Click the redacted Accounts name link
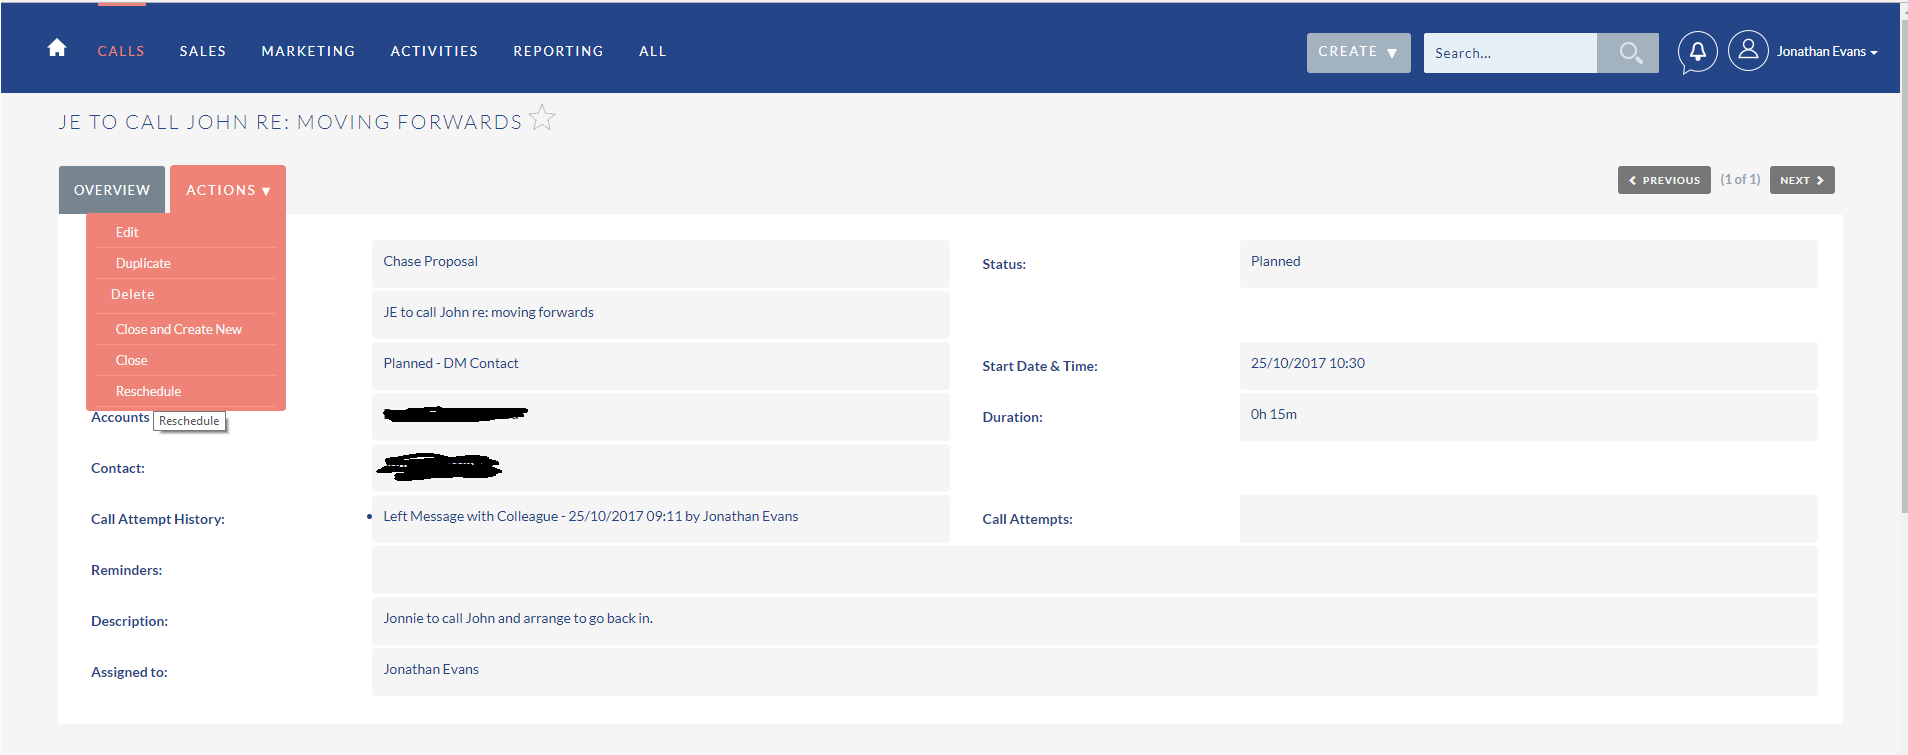Image resolution: width=1908 pixels, height=755 pixels. point(455,414)
